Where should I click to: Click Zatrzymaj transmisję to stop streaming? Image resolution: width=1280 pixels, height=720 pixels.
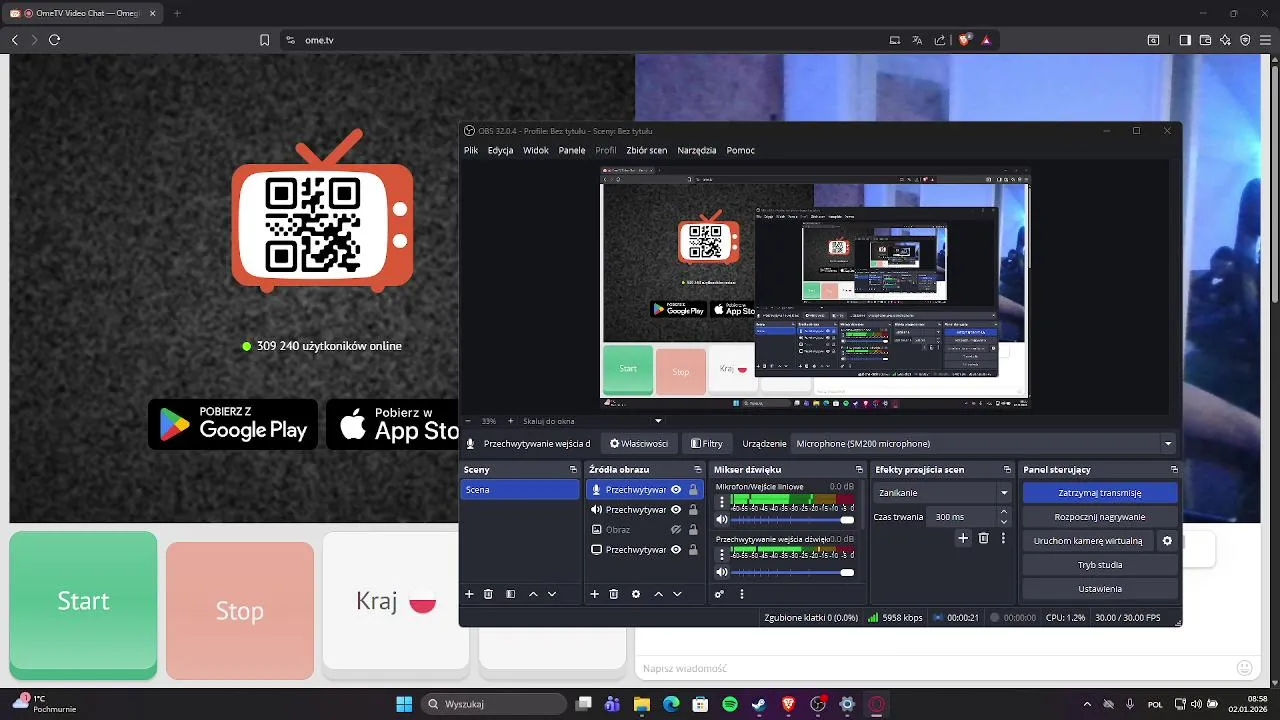pos(1100,493)
